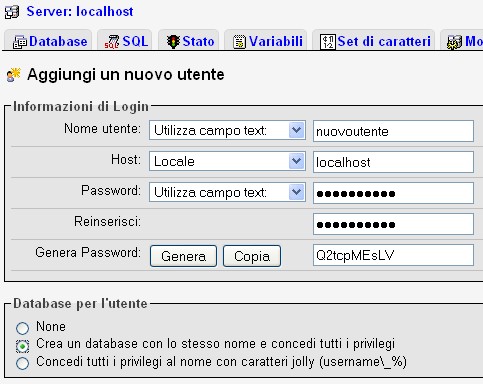Open the Host Locale dropdown

pyautogui.click(x=227, y=161)
